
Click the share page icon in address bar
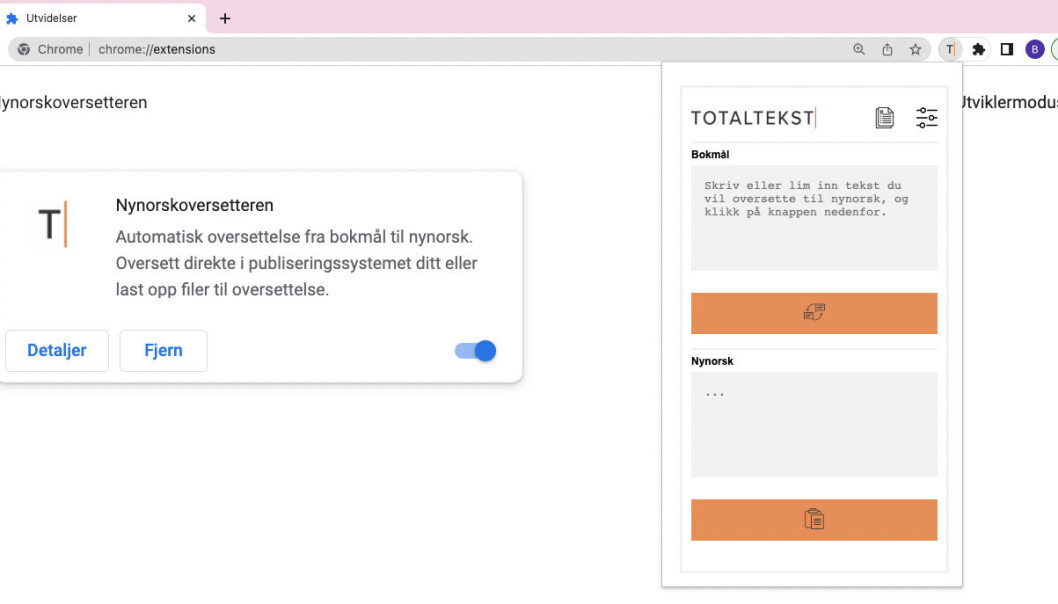tap(887, 49)
